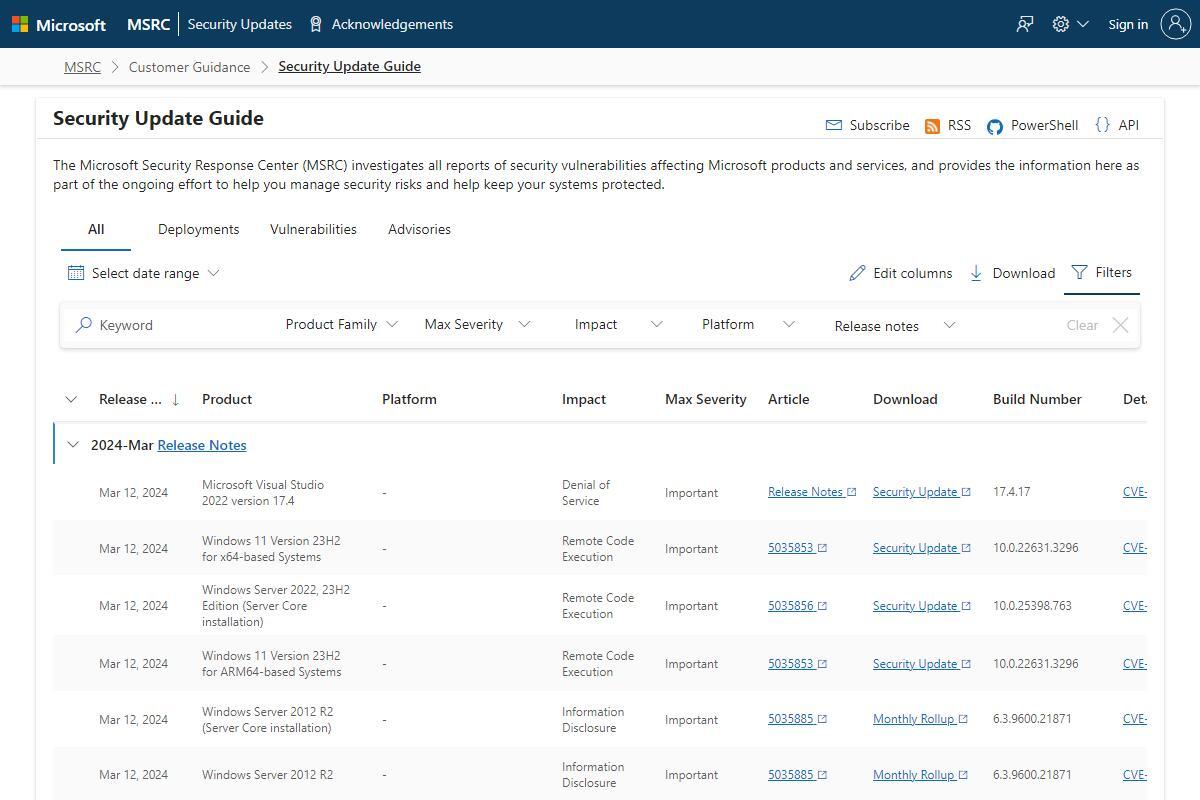Image resolution: width=1200 pixels, height=800 pixels.
Task: Open the Release notes filter dropdown
Action: (x=895, y=325)
